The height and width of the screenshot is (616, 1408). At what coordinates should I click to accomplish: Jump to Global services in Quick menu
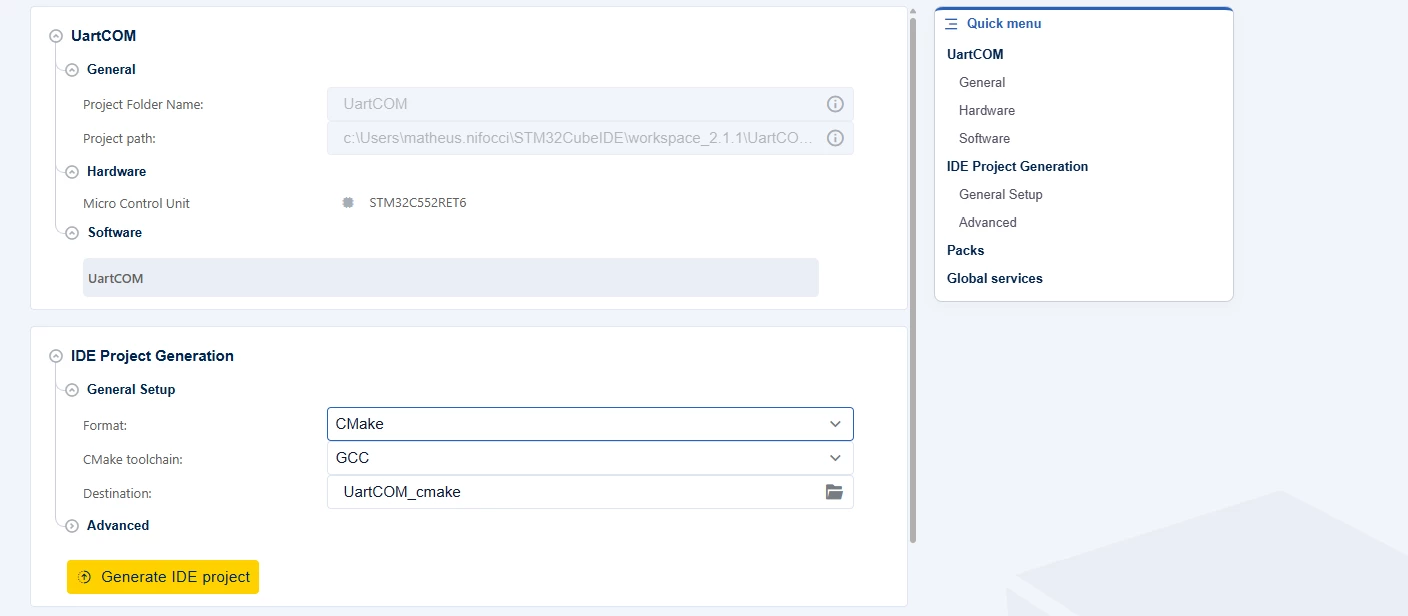995,278
